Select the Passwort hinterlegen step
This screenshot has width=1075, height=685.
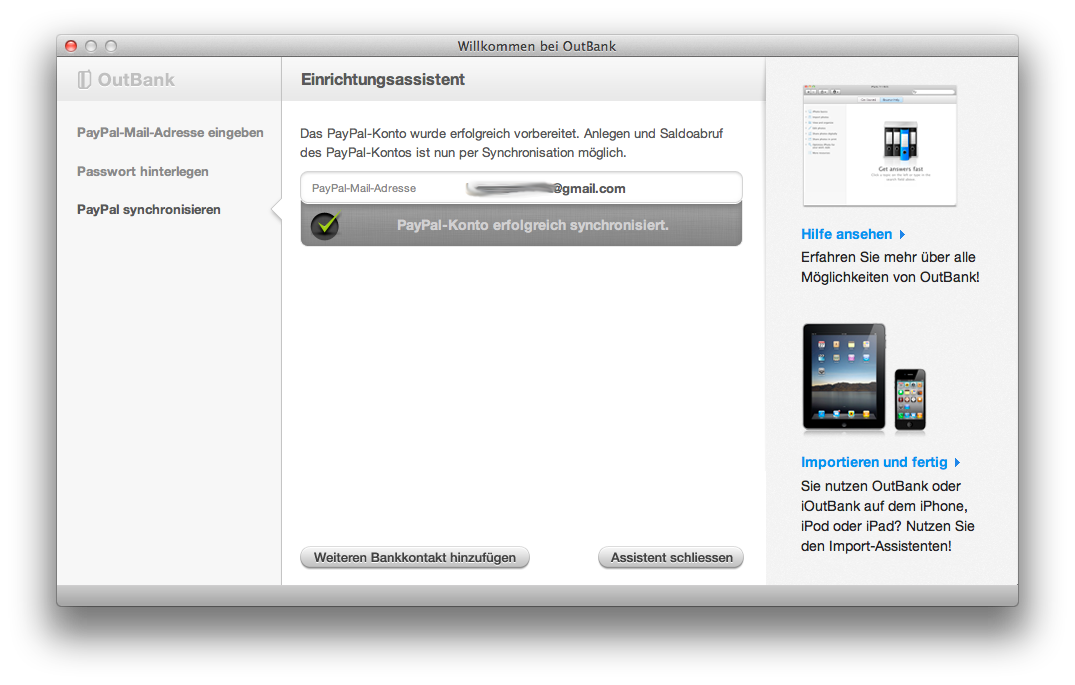pos(143,171)
